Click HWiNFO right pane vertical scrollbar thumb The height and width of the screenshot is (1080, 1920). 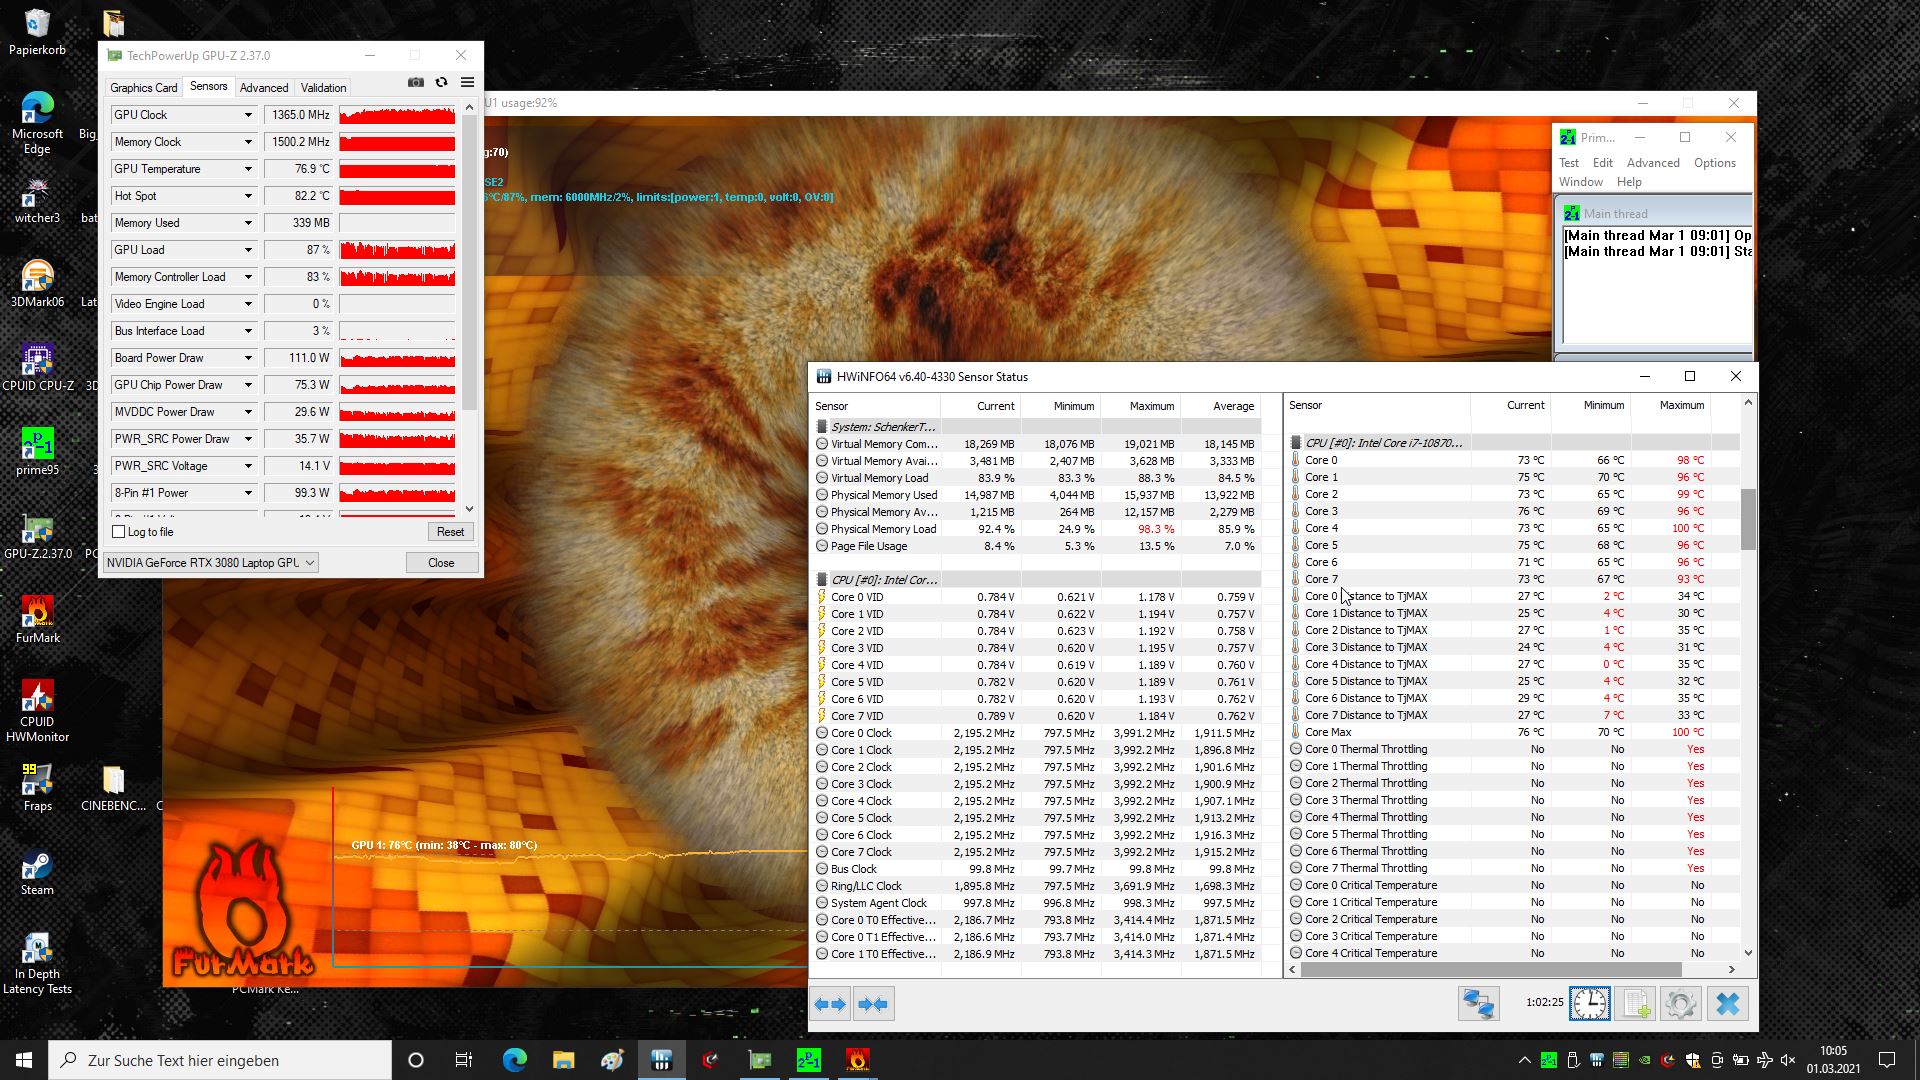[1748, 519]
